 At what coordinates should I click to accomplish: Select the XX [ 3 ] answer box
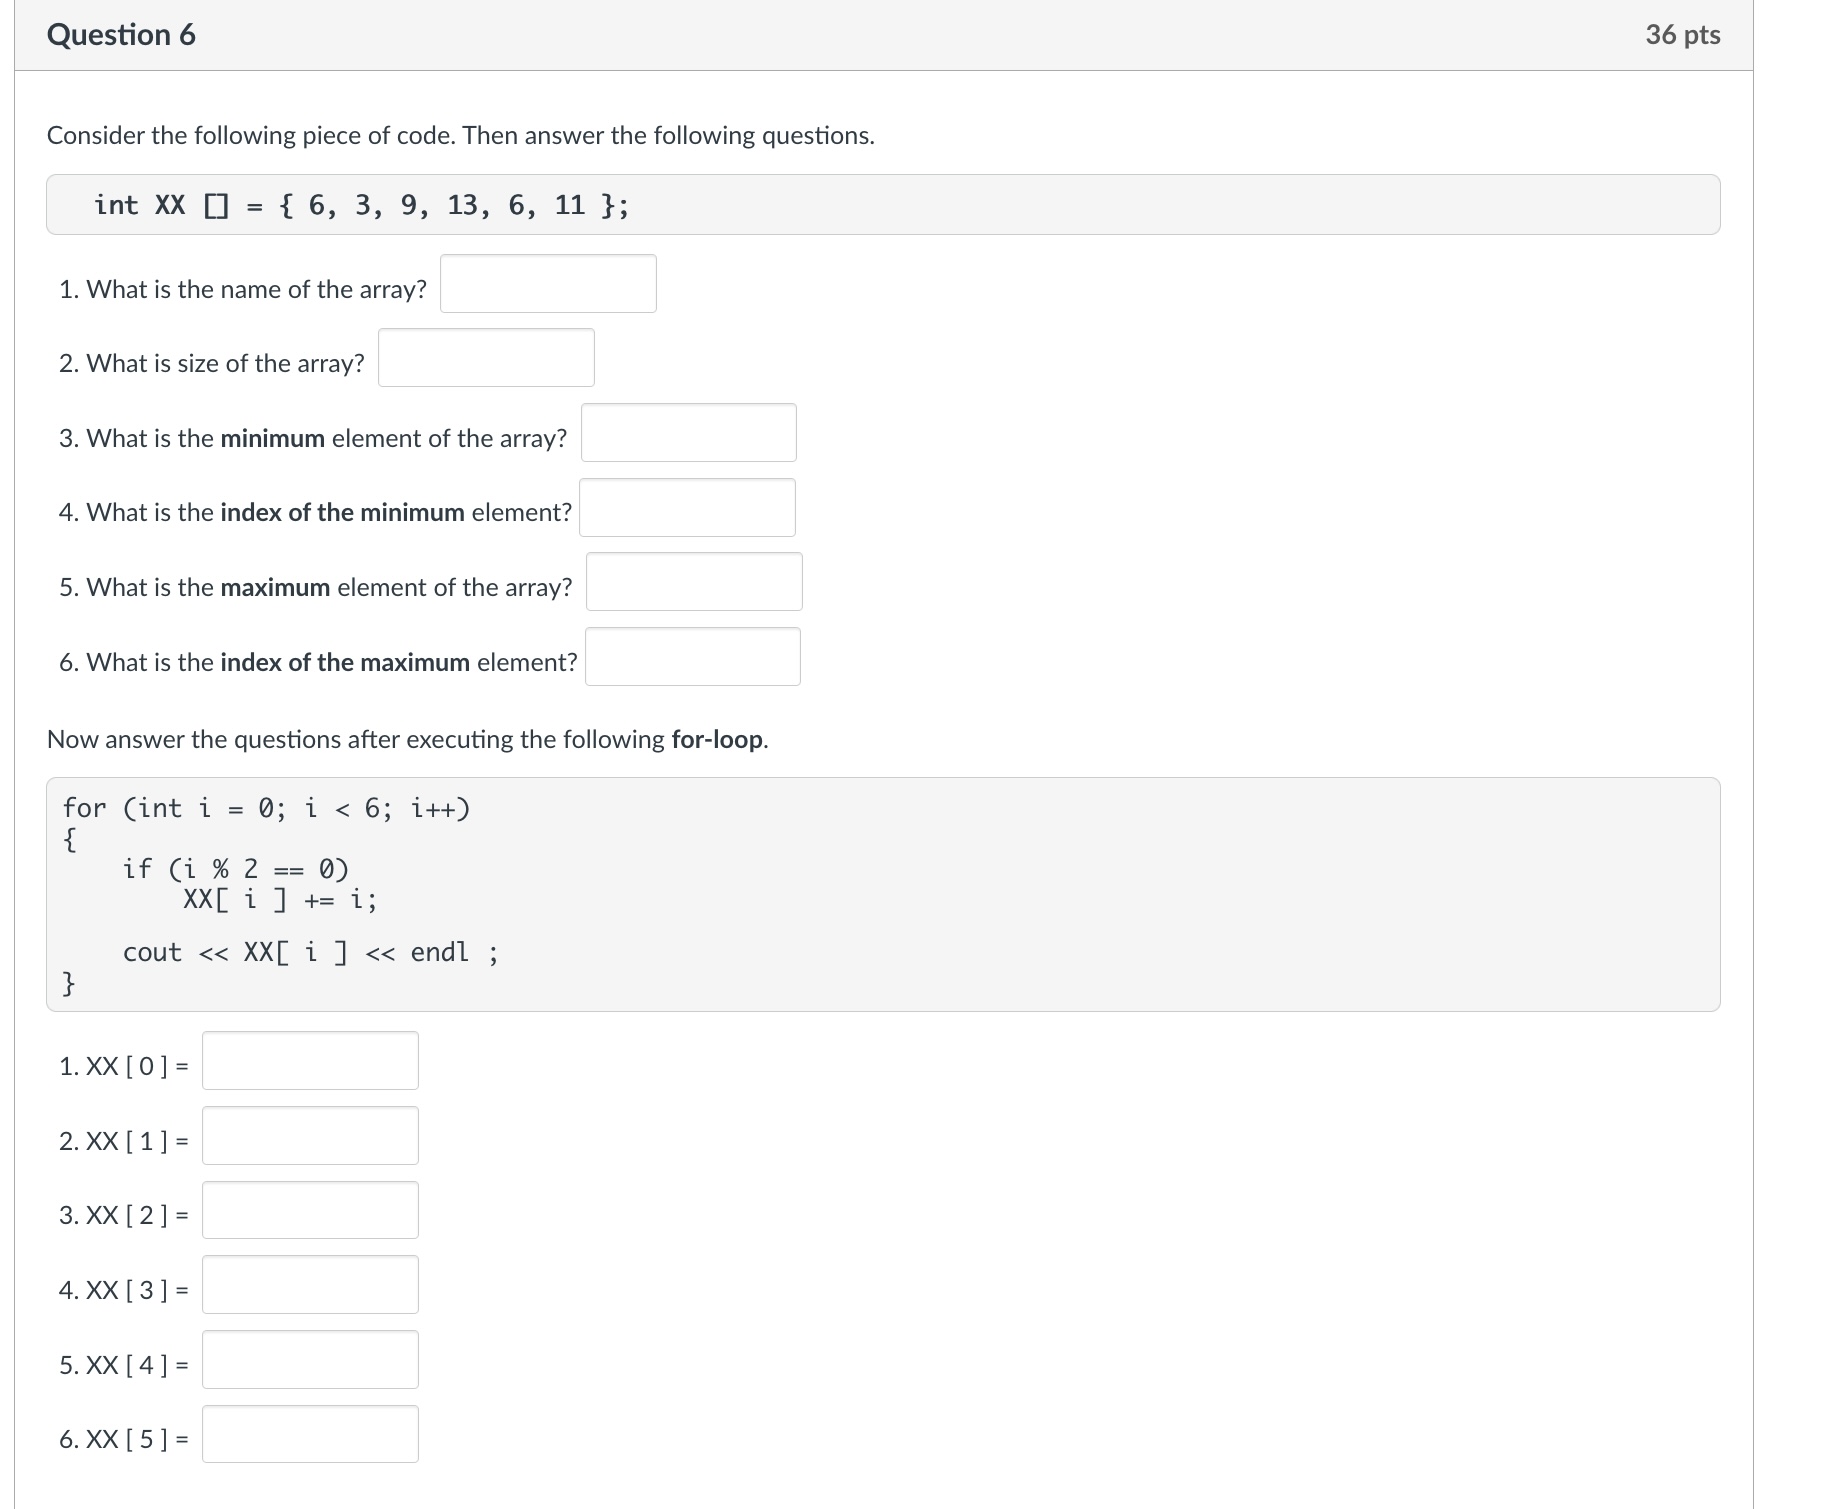pos(310,1286)
